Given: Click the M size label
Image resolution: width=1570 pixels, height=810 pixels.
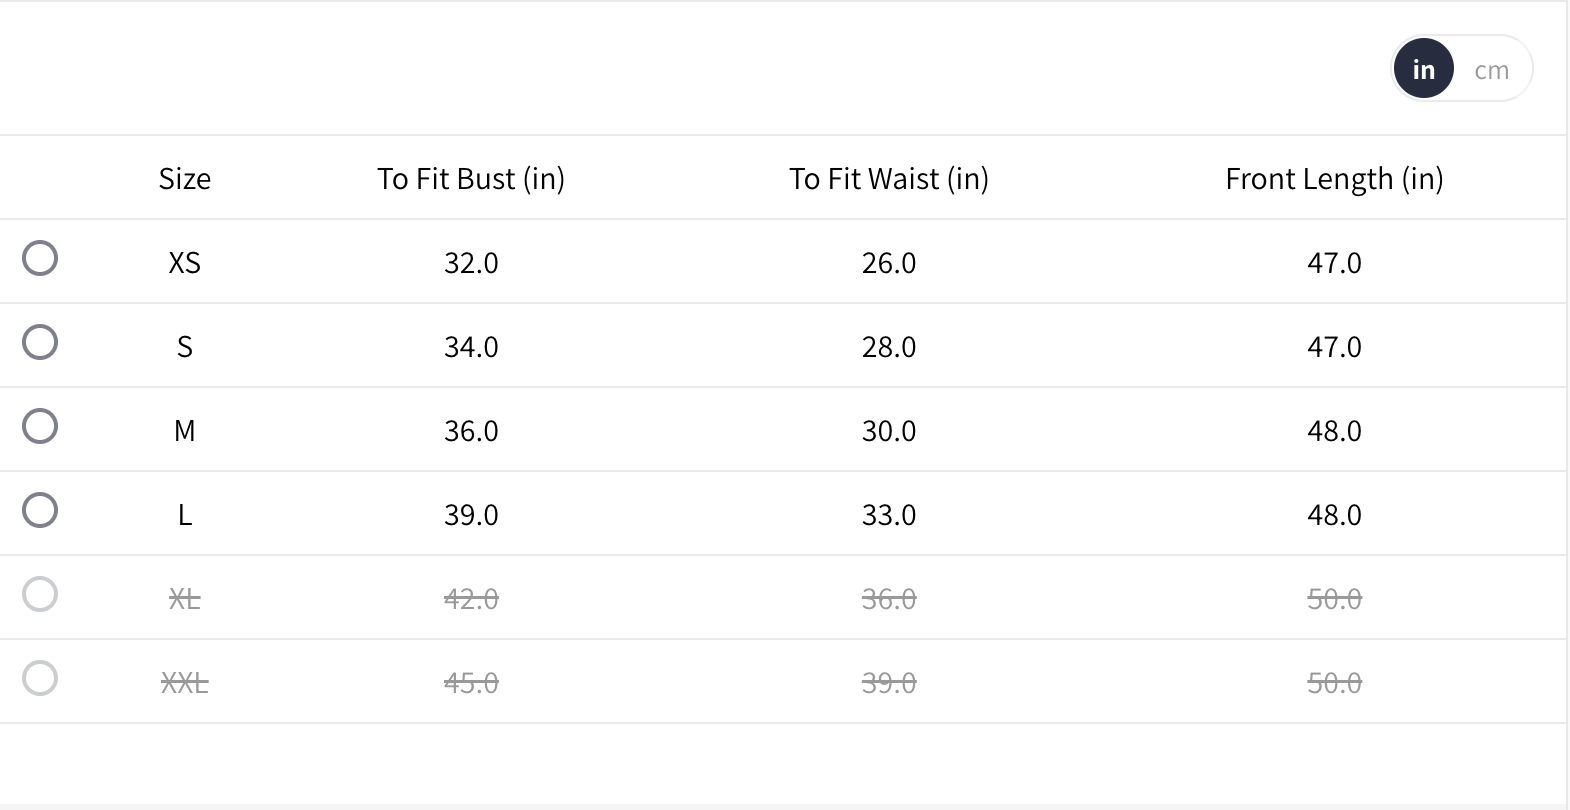Looking at the screenshot, I should [185, 430].
